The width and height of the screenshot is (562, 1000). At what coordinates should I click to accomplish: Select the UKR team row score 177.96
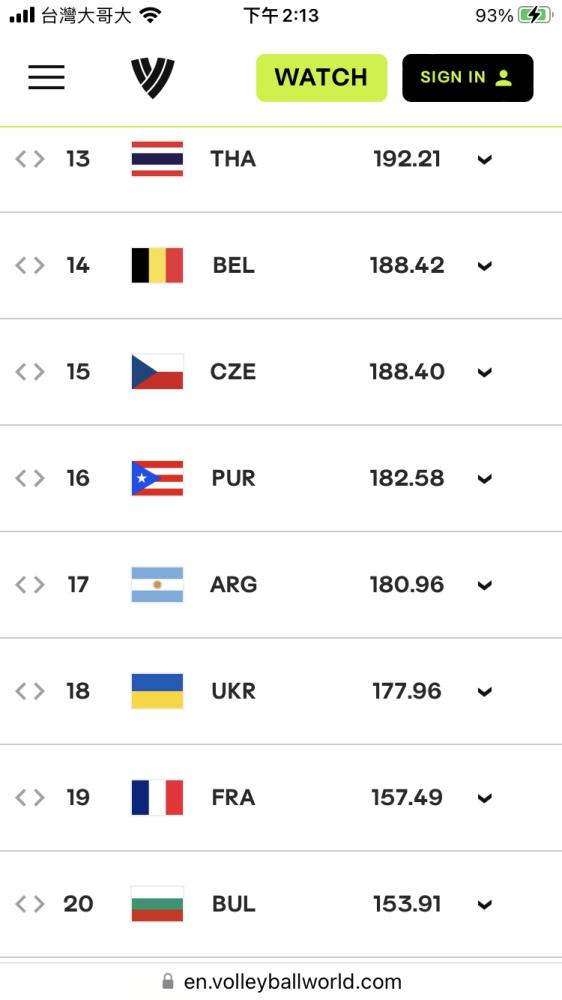407,691
